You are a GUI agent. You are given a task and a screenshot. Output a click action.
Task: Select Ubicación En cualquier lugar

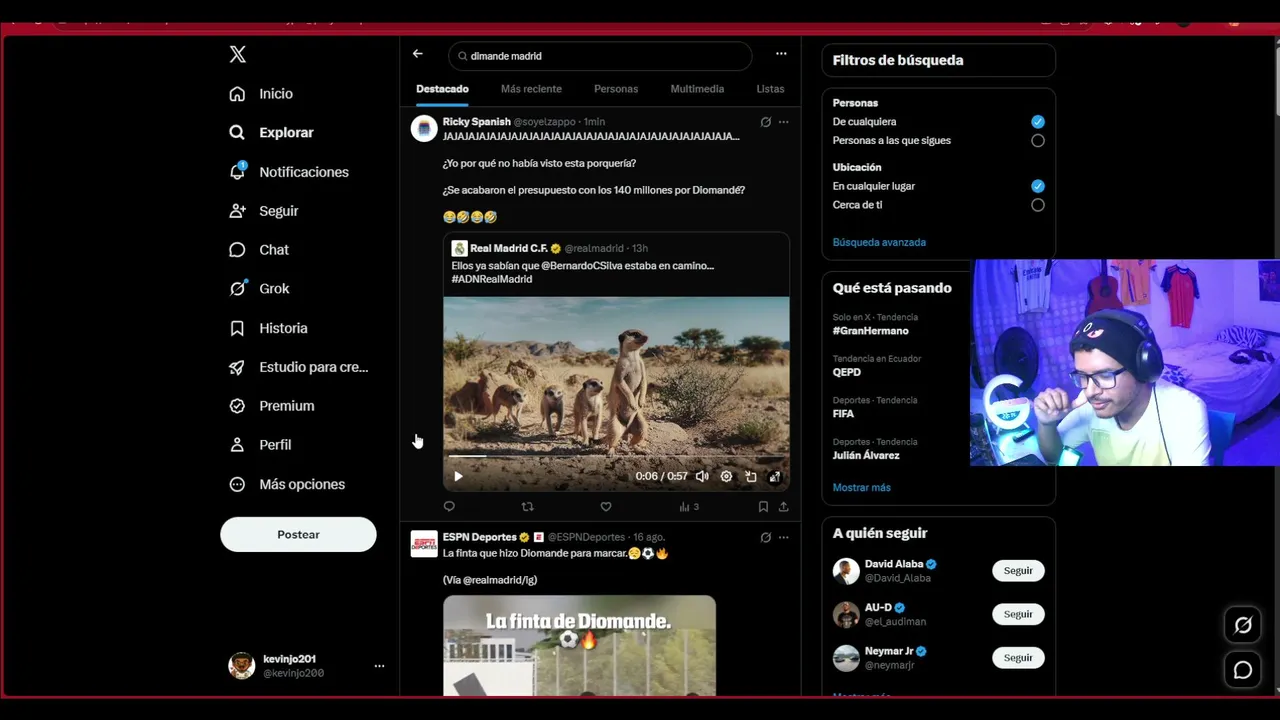(x=1038, y=186)
